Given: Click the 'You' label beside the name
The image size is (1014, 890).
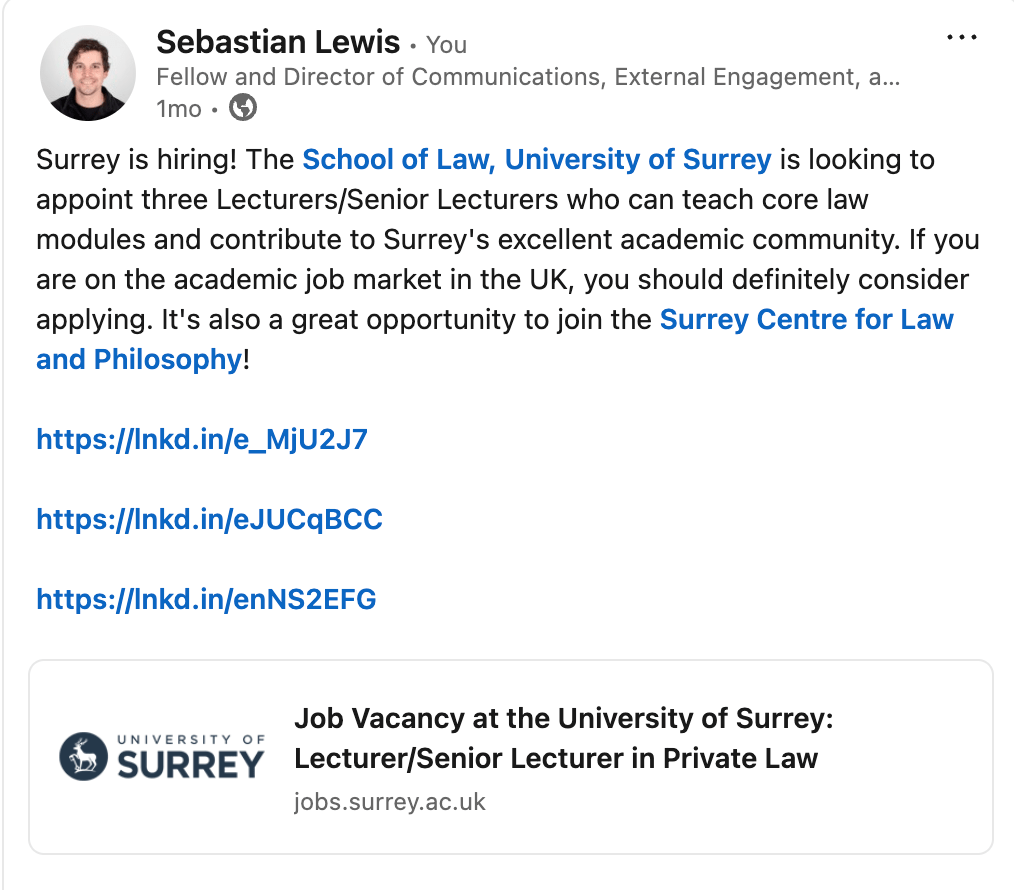Looking at the screenshot, I should click(x=446, y=44).
